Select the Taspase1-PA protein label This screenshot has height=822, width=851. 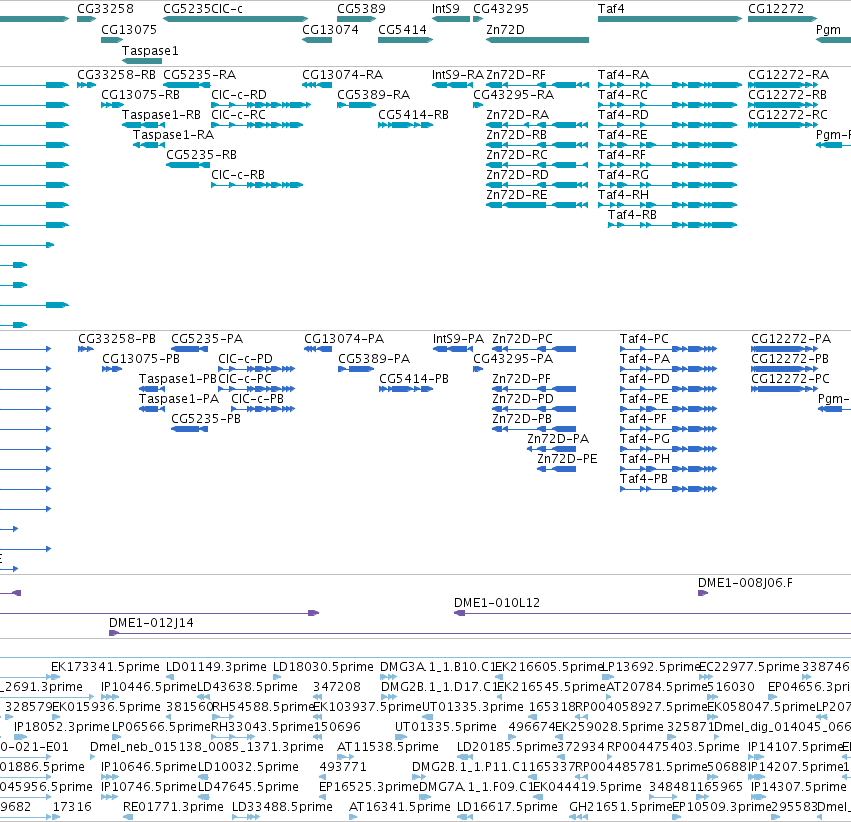179,399
